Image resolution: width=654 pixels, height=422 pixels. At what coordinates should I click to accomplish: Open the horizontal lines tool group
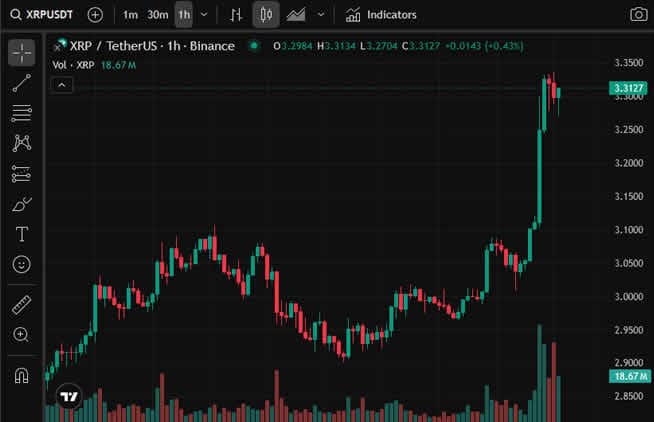(22, 113)
